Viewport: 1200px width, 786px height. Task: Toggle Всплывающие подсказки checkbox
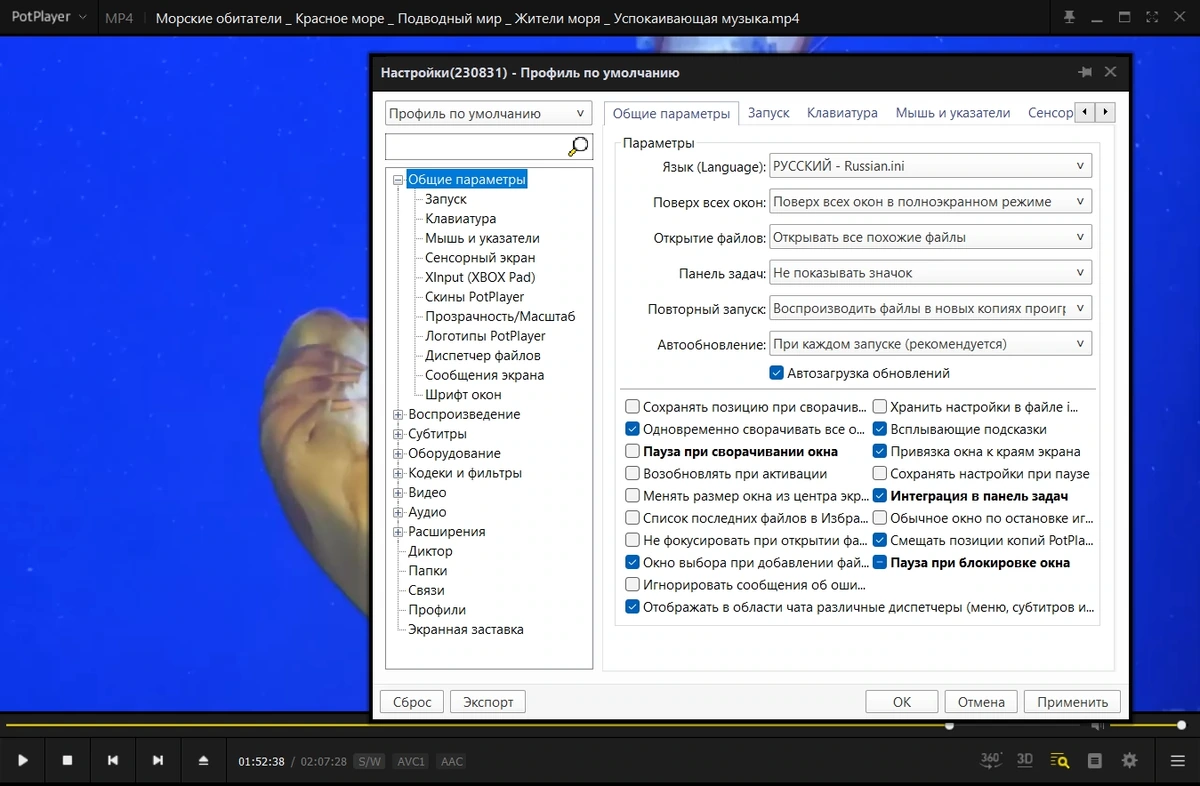point(880,429)
